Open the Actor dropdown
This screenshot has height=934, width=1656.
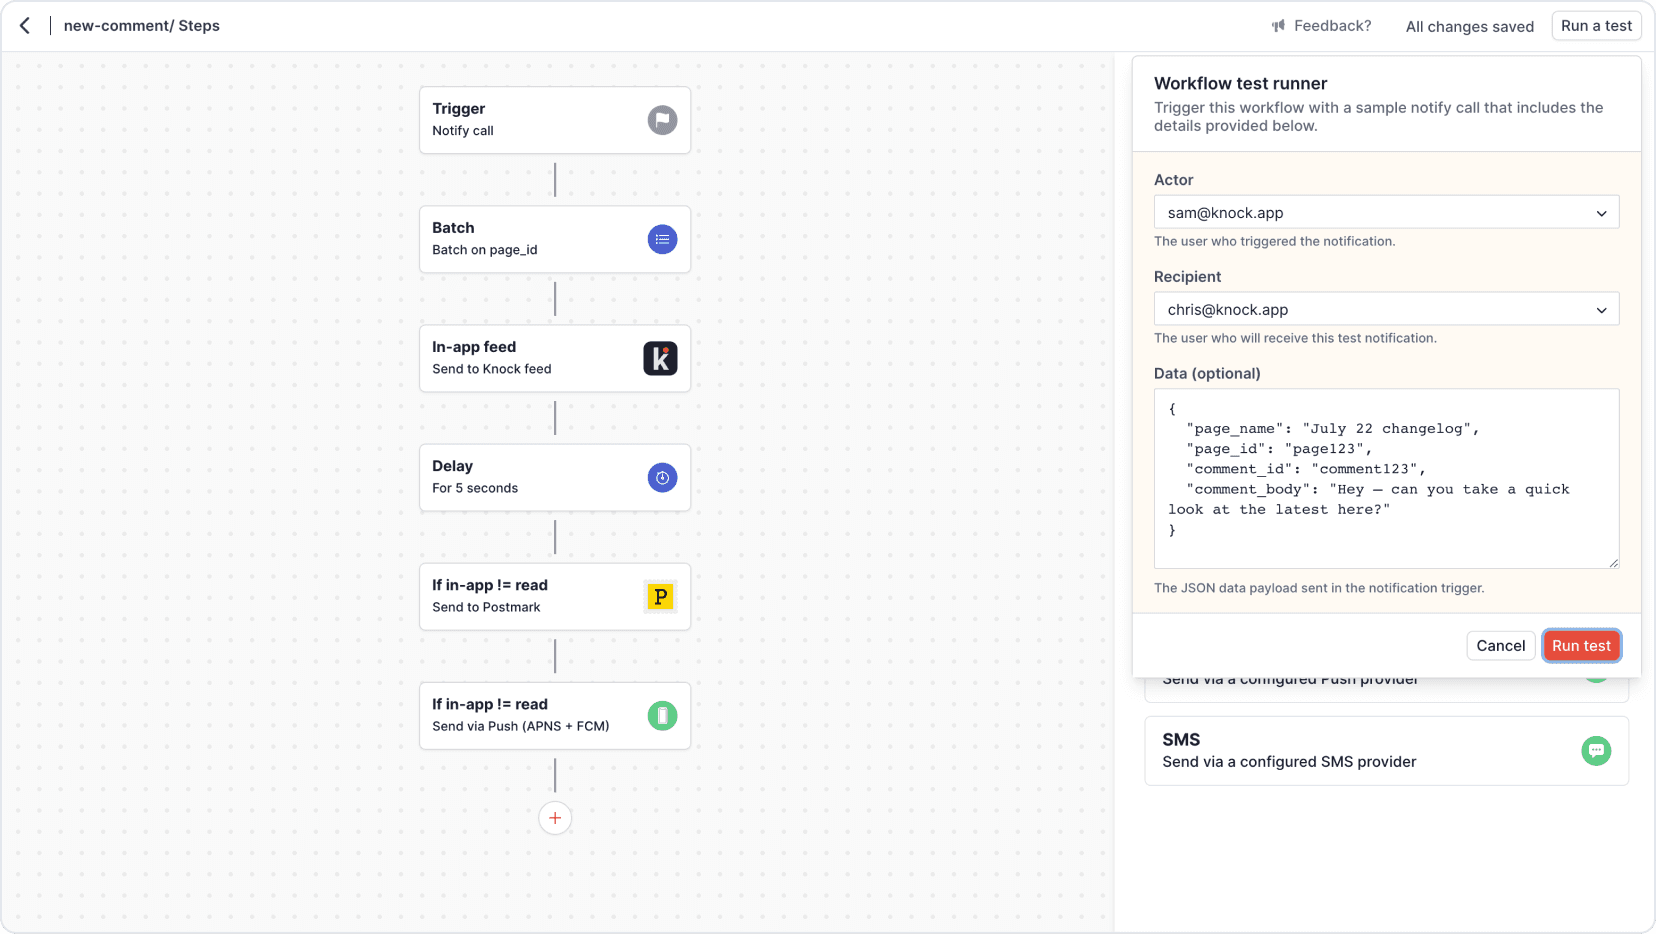point(1386,213)
